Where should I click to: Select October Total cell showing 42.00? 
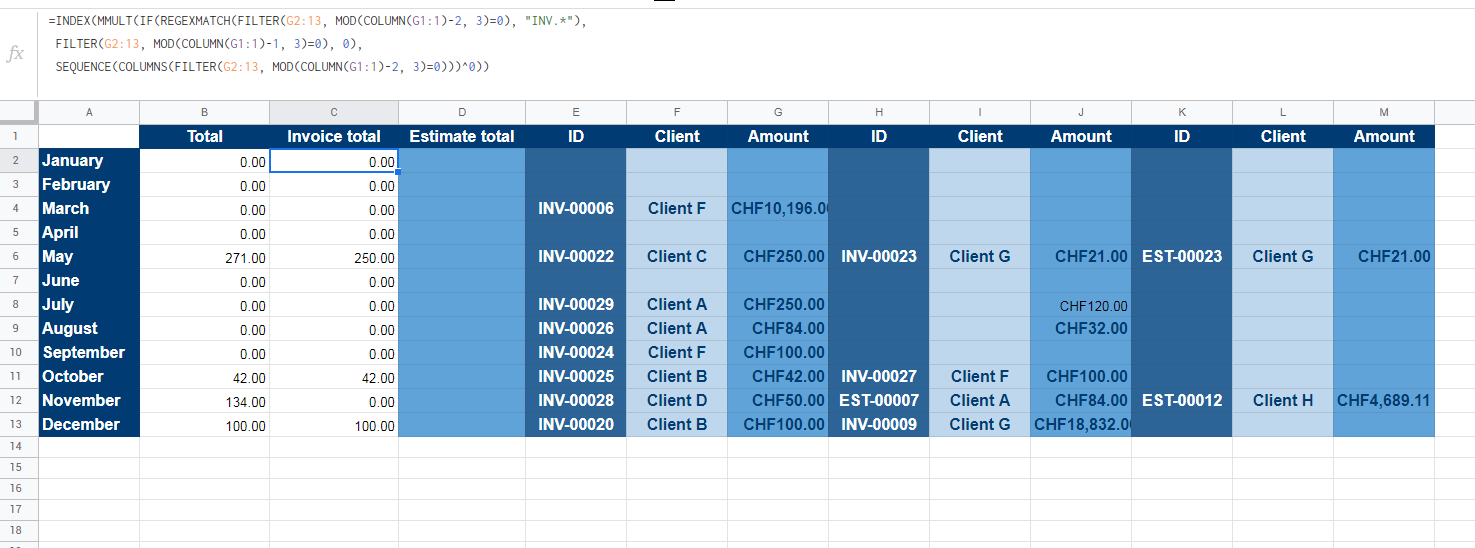[x=205, y=377]
